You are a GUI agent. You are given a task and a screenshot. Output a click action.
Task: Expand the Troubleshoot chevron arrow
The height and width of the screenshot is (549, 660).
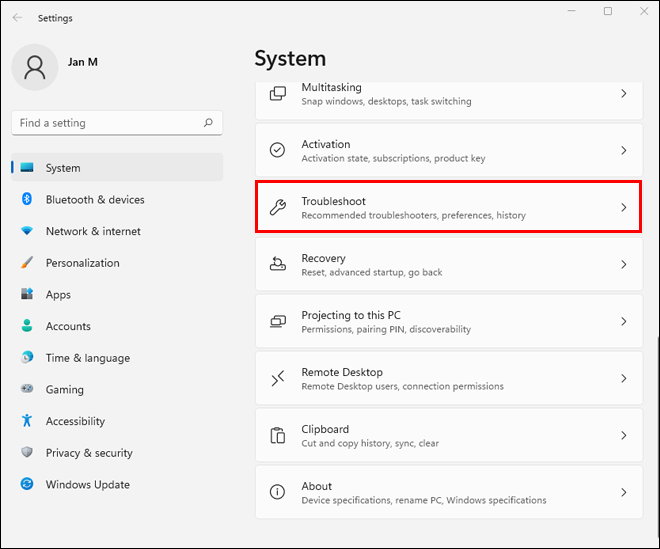coord(623,207)
